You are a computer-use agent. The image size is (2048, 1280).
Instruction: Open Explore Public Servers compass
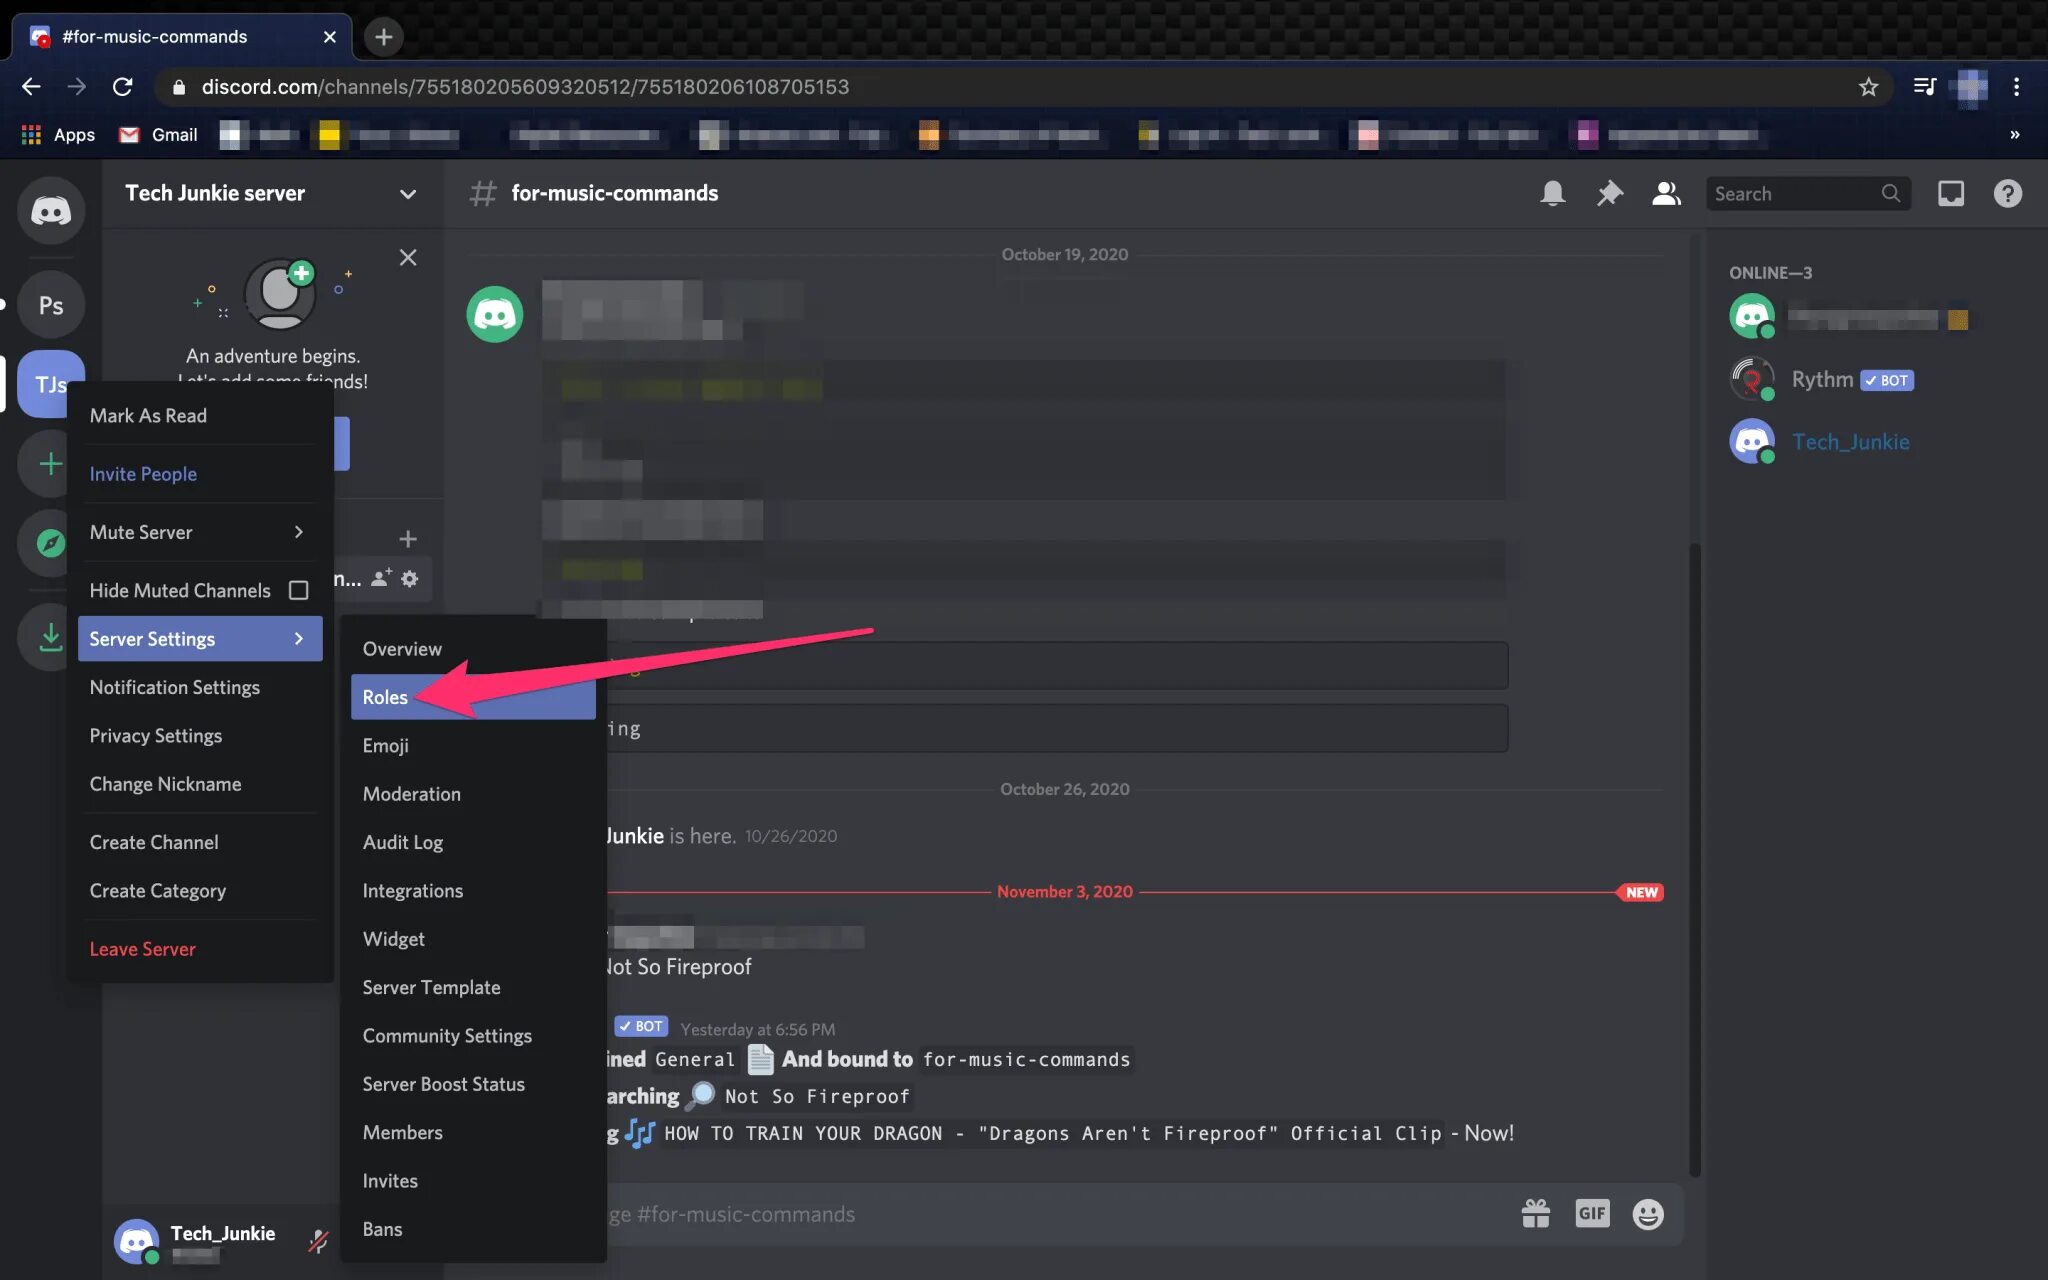coord(50,543)
